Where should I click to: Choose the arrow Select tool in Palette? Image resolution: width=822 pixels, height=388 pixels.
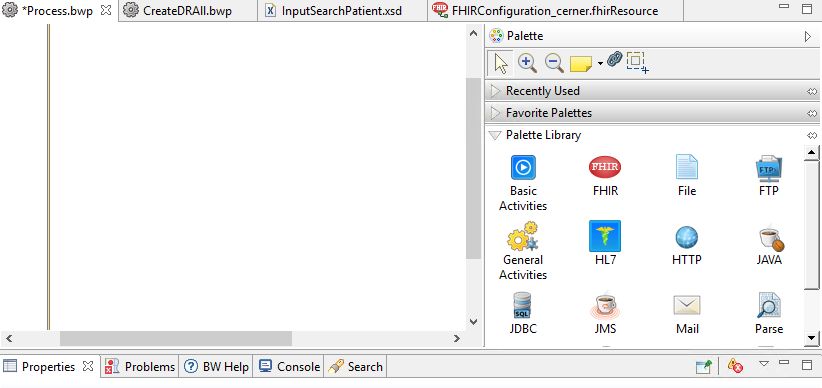pyautogui.click(x=501, y=63)
